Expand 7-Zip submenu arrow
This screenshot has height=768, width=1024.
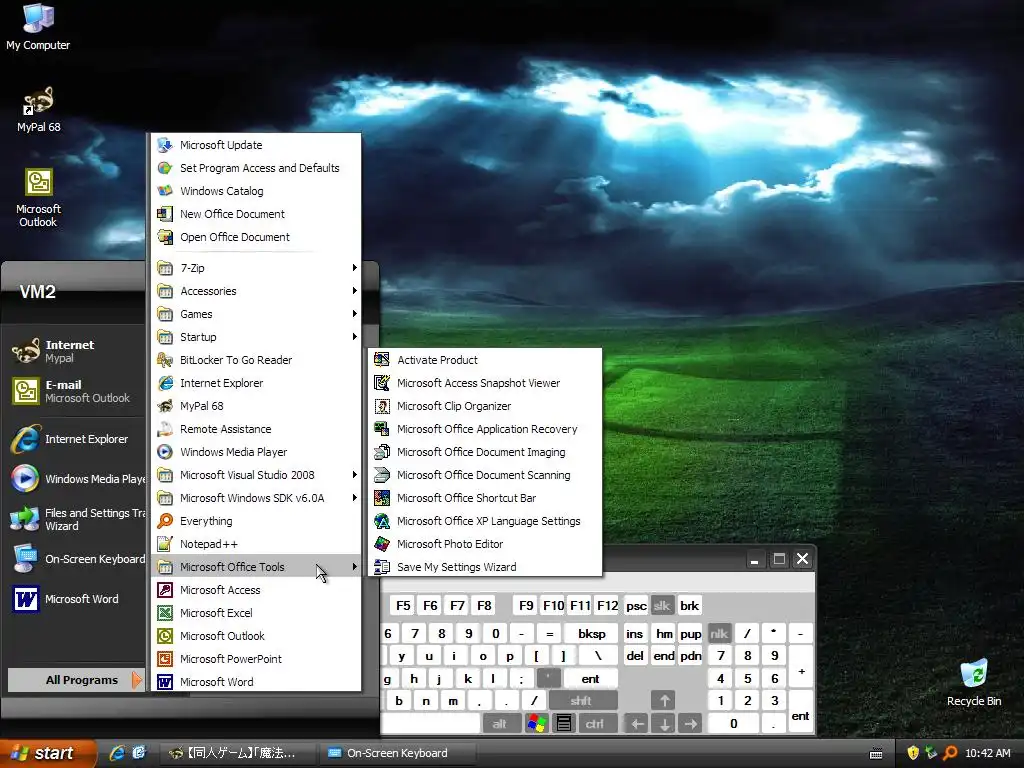(x=355, y=268)
